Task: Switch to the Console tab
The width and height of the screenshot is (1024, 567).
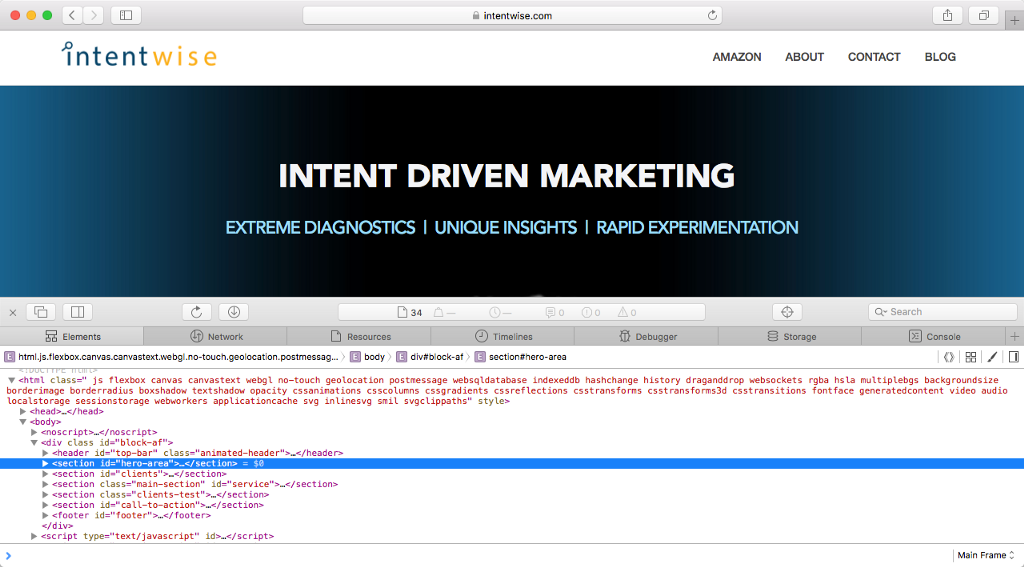Action: [x=934, y=336]
